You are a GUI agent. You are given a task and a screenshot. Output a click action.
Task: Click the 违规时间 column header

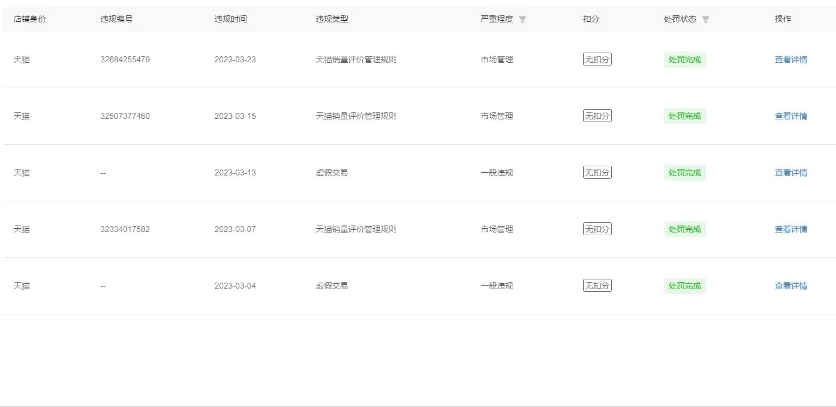(x=230, y=19)
